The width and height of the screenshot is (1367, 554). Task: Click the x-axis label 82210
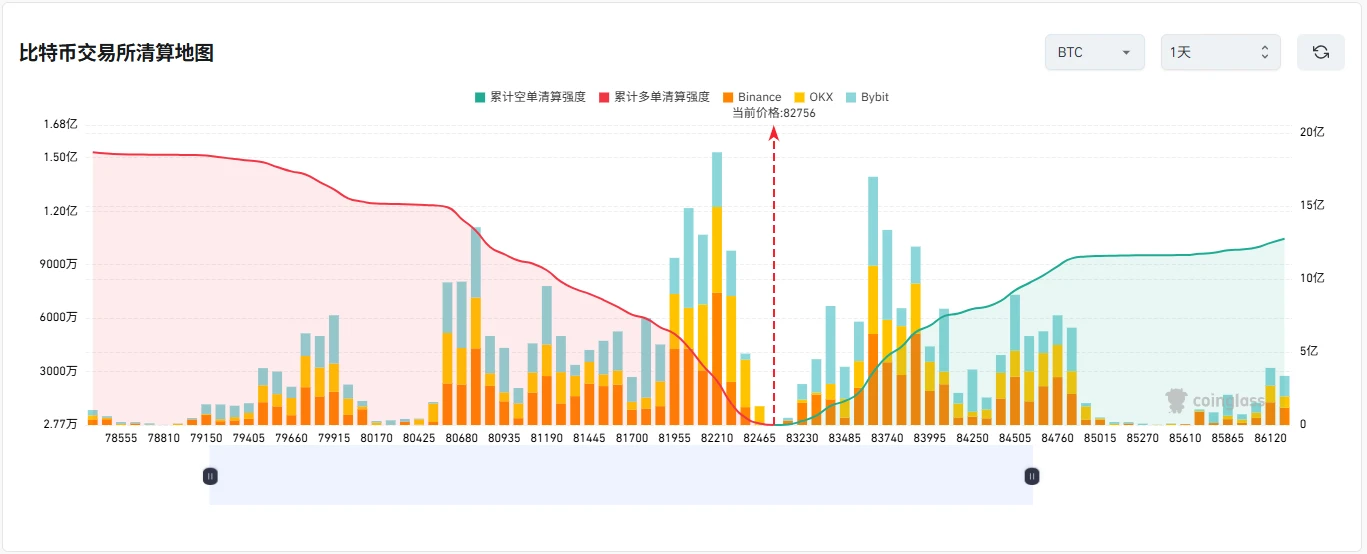point(717,438)
